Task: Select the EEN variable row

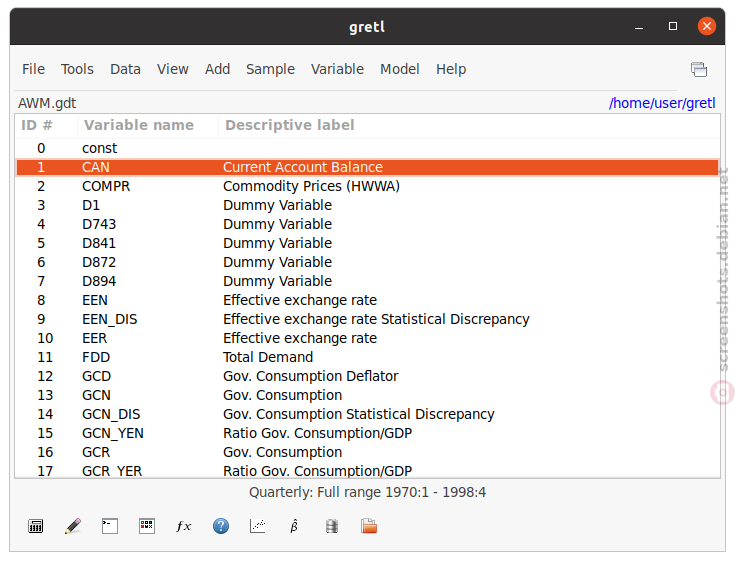Action: pyautogui.click(x=368, y=300)
